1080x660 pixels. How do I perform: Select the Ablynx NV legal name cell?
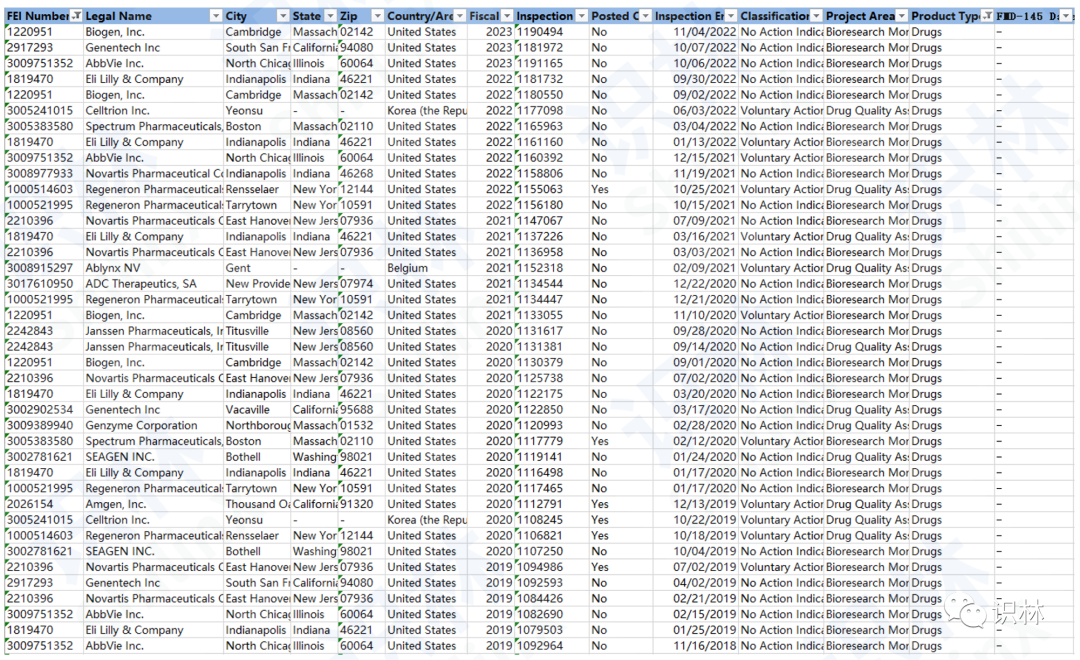[x=154, y=268]
